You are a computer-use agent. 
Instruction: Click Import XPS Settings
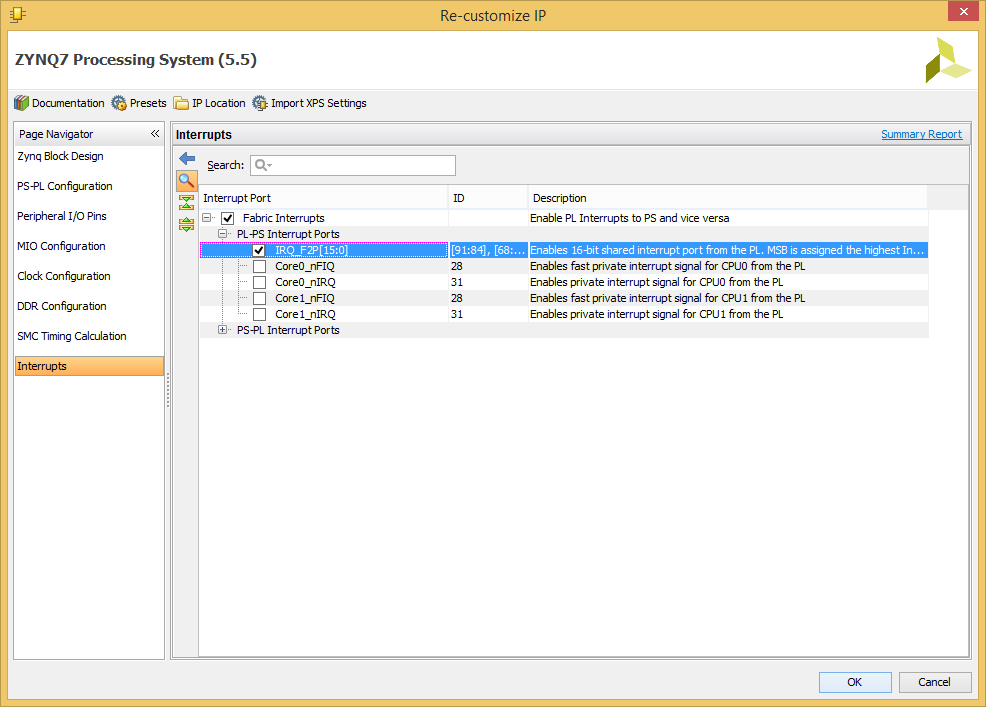pyautogui.click(x=309, y=103)
